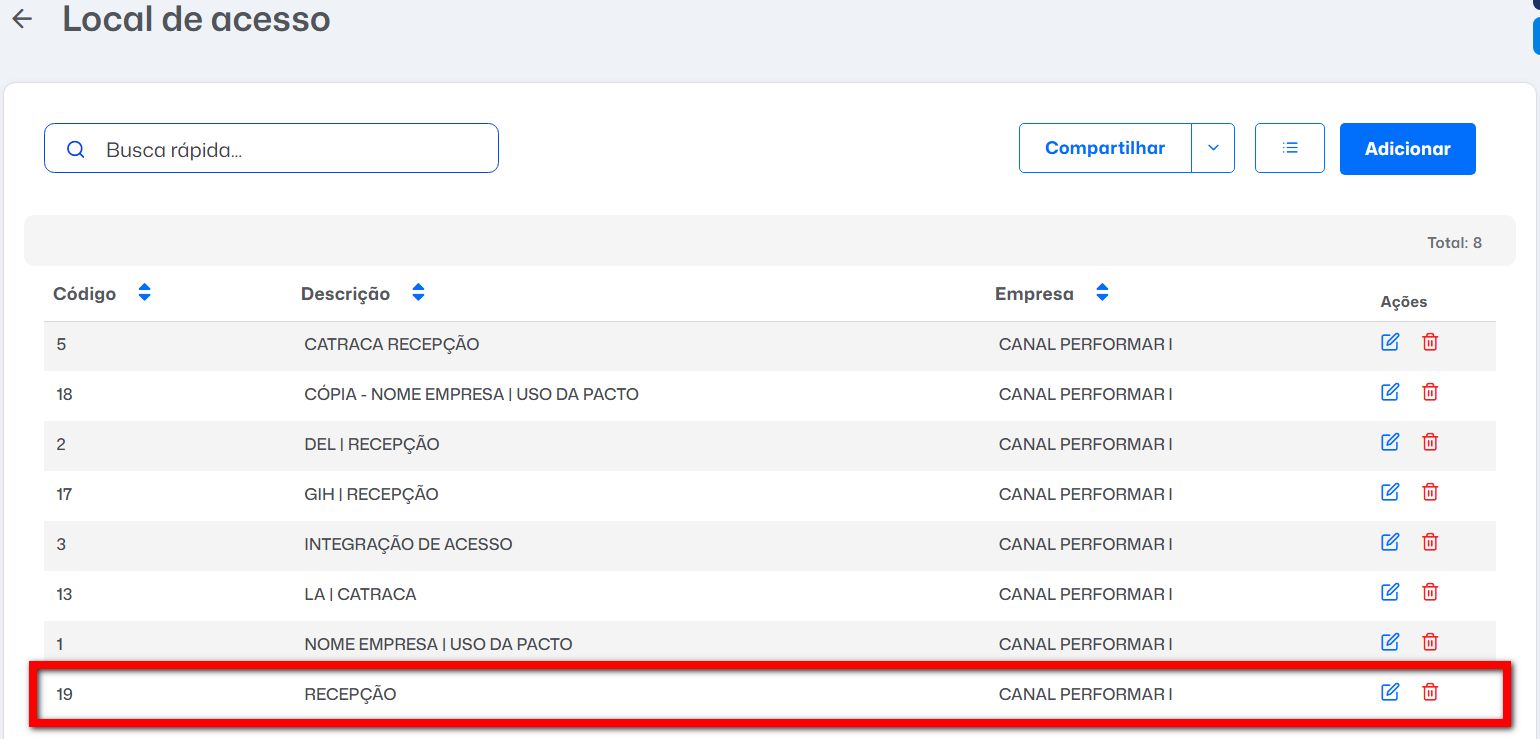Delete the DEL | RECEPÇÃO entry

coord(1430,442)
